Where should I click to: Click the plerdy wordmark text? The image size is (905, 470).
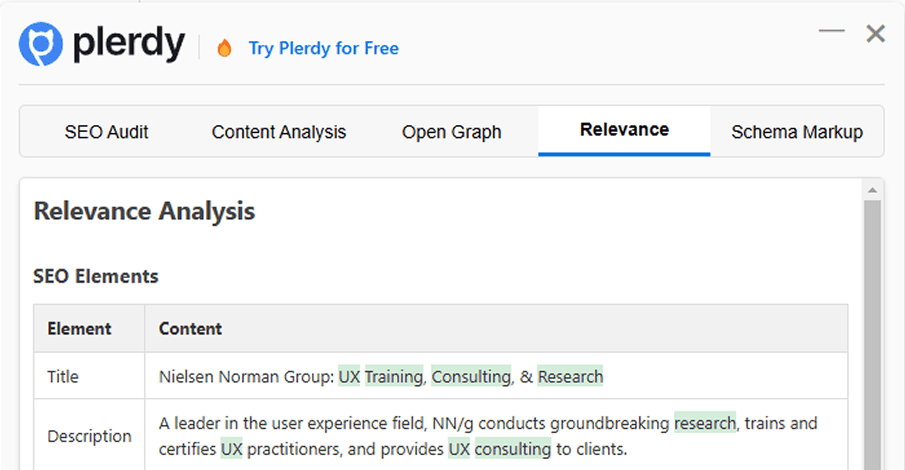pos(128,45)
